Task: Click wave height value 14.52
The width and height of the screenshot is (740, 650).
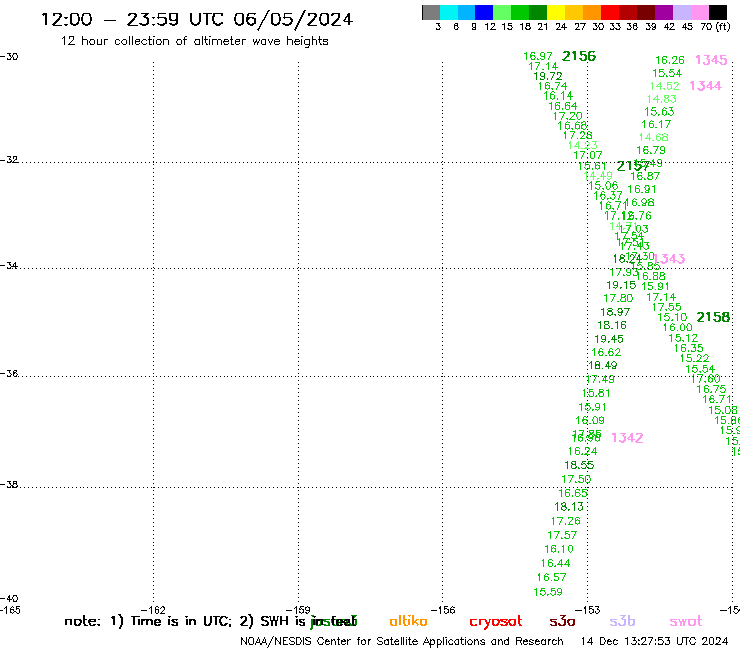Action: pyautogui.click(x=664, y=86)
